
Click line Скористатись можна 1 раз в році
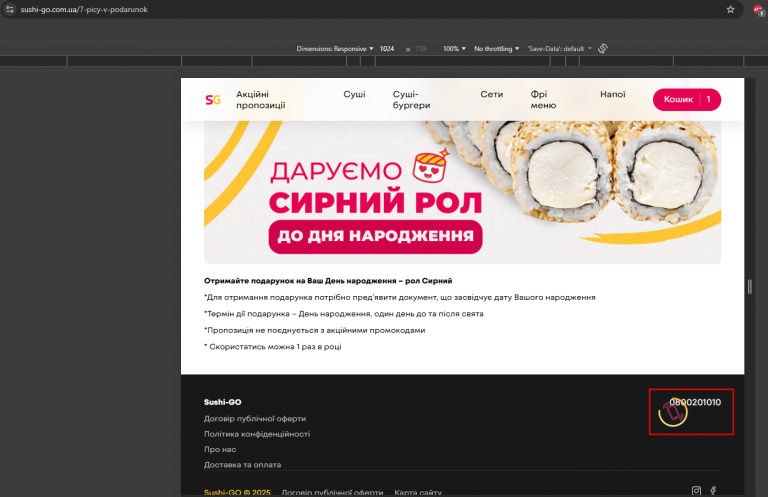pyautogui.click(x=273, y=347)
